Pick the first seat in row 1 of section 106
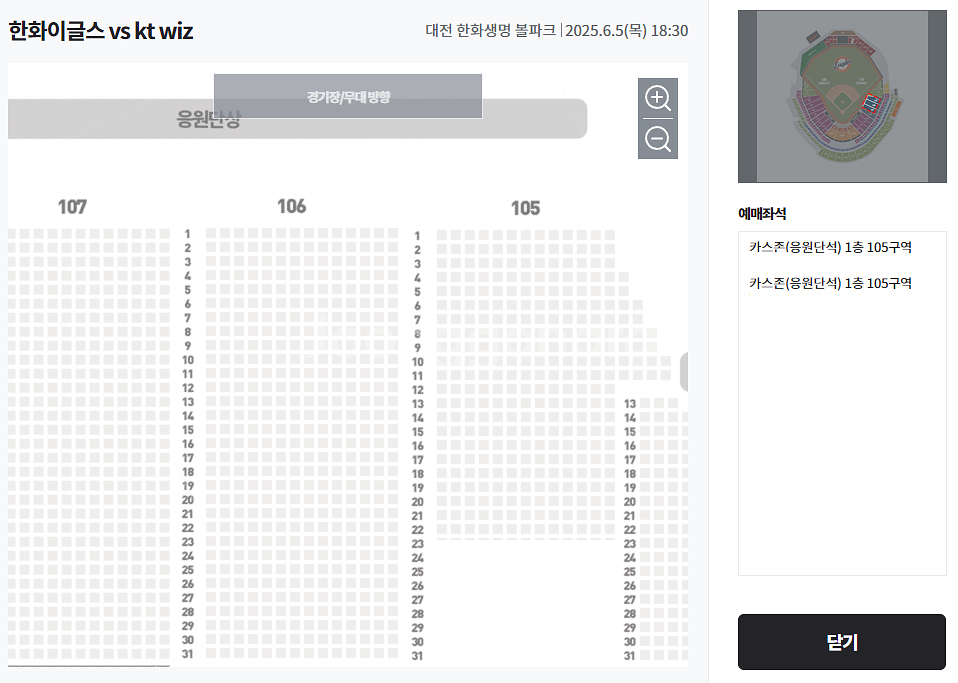This screenshot has height=683, width=958. coord(211,233)
